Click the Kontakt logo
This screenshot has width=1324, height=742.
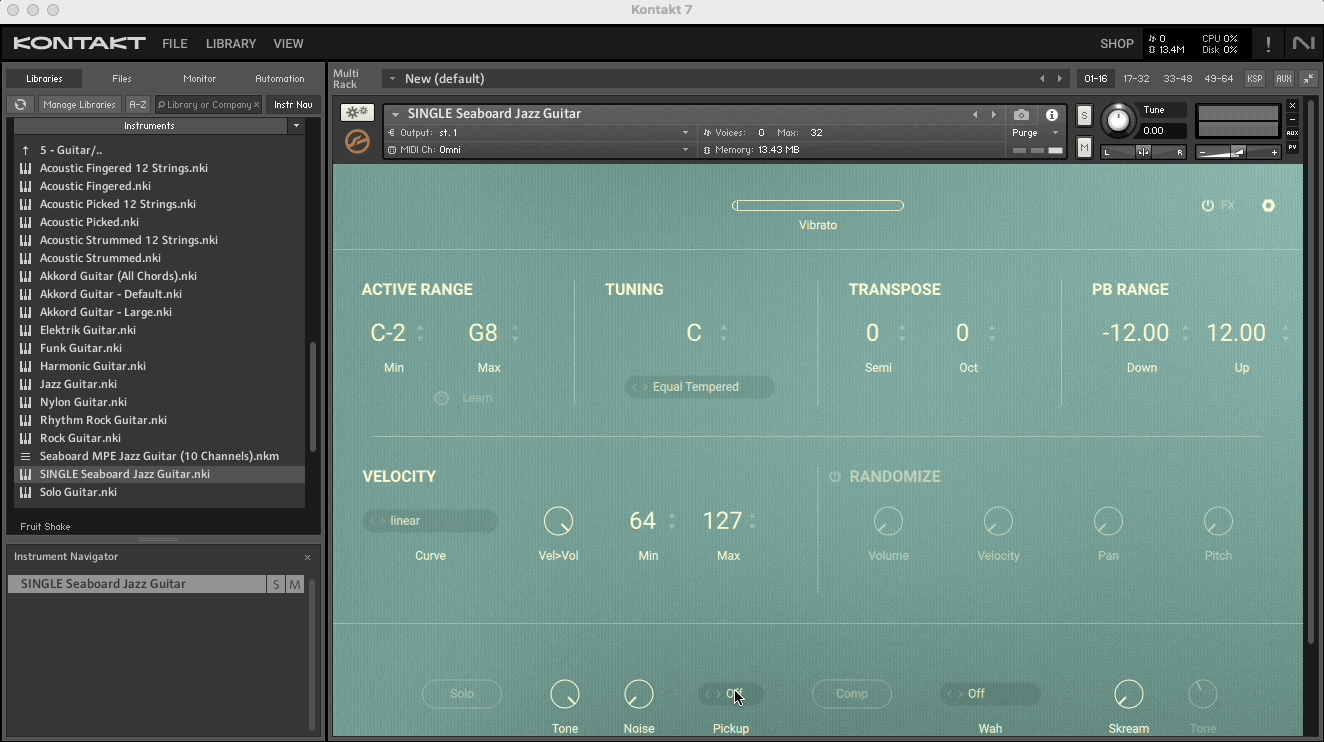[79, 43]
